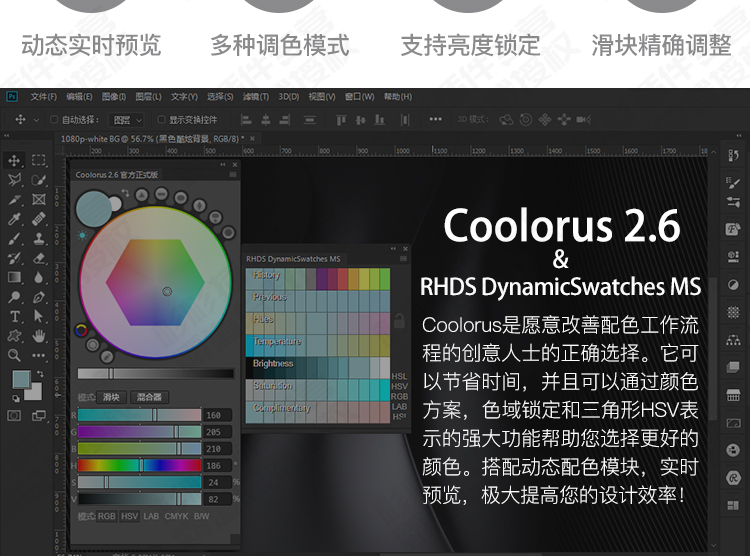Toggle Coolorus luminosity lock sun icon
Image resolution: width=750 pixels, height=556 pixels.
pos(82,235)
